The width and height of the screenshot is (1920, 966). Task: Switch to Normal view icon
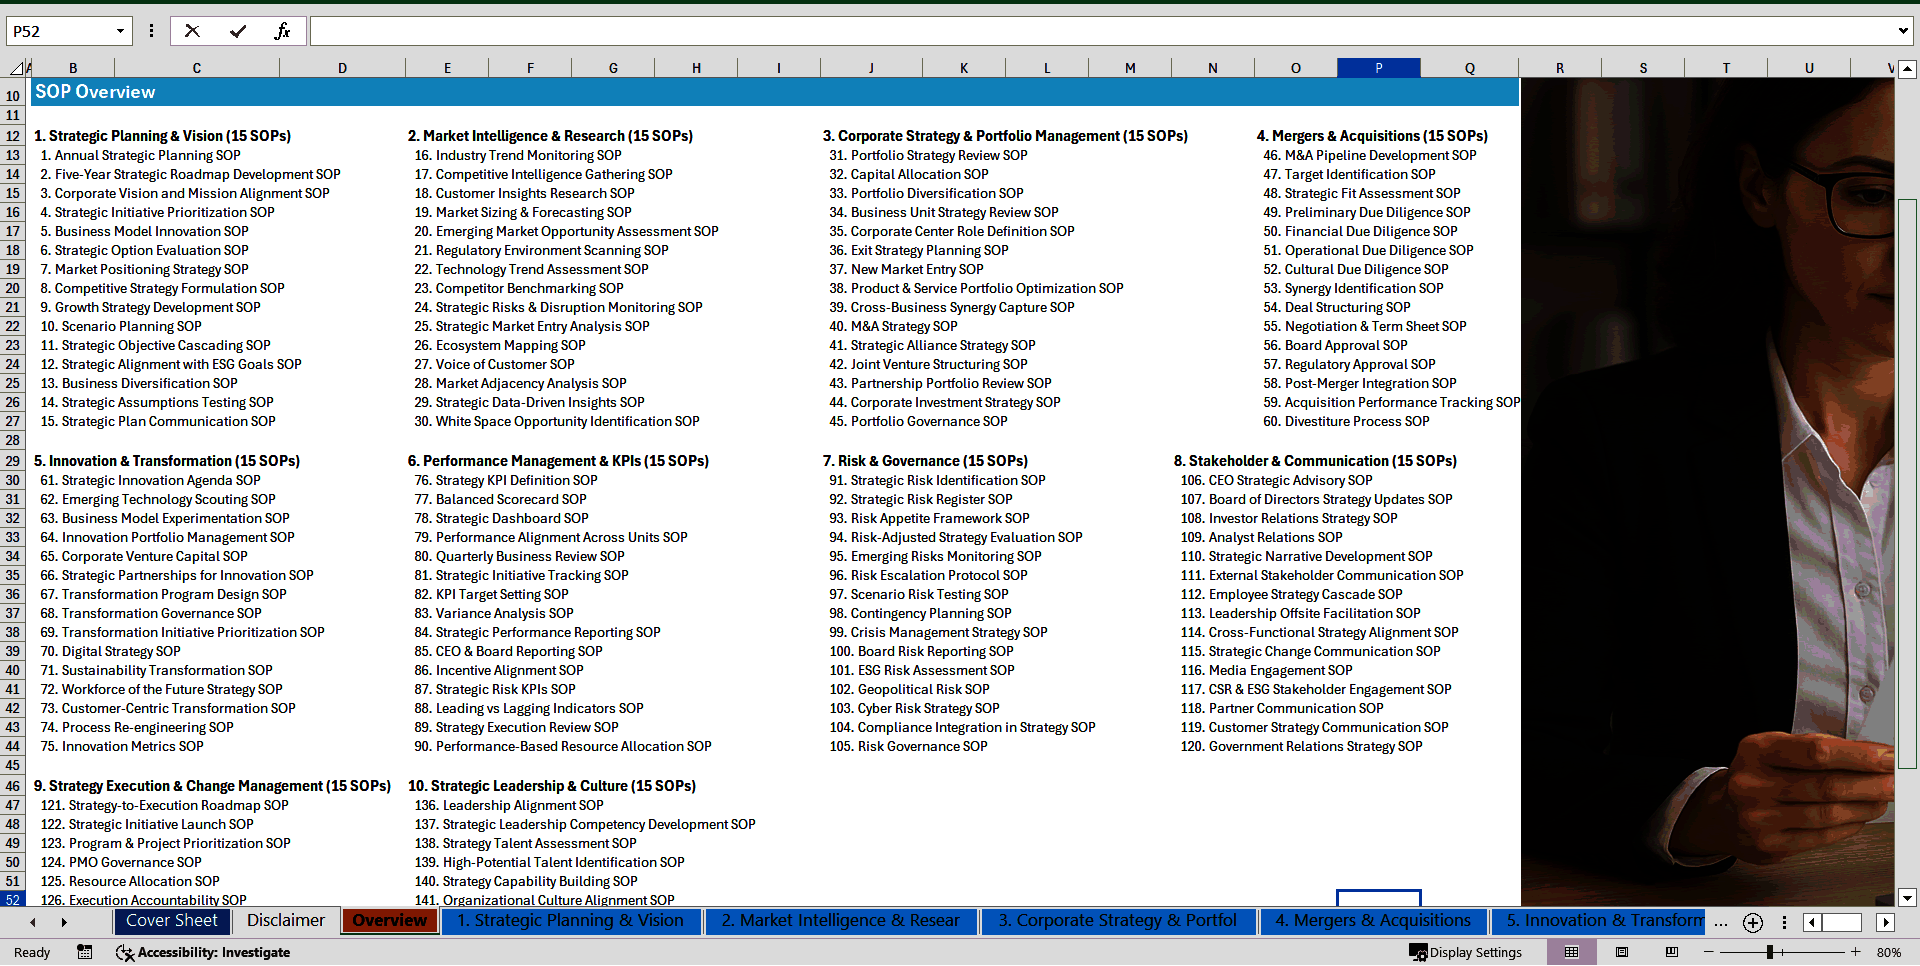(x=1571, y=952)
